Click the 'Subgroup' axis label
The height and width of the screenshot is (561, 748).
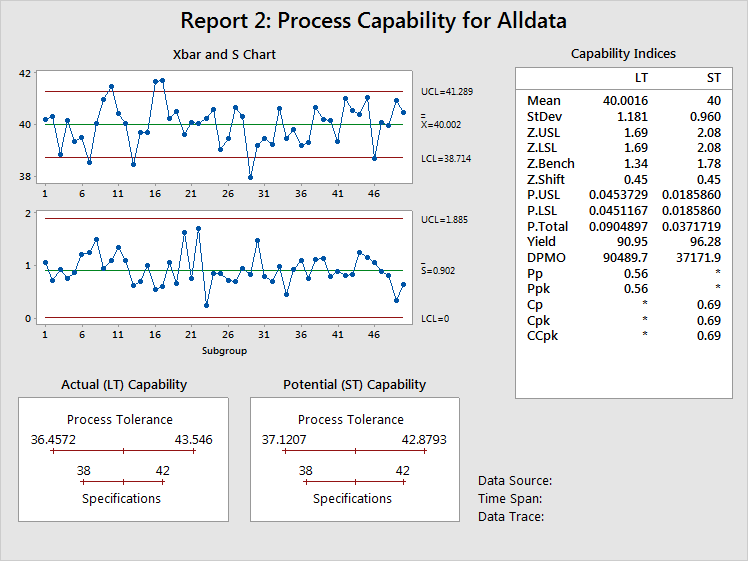click(x=224, y=351)
